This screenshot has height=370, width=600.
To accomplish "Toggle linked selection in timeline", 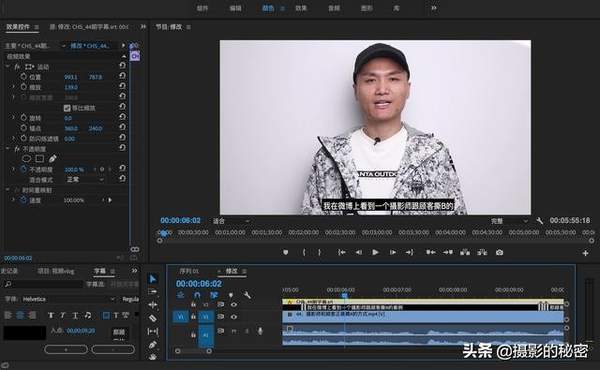I will (x=214, y=295).
